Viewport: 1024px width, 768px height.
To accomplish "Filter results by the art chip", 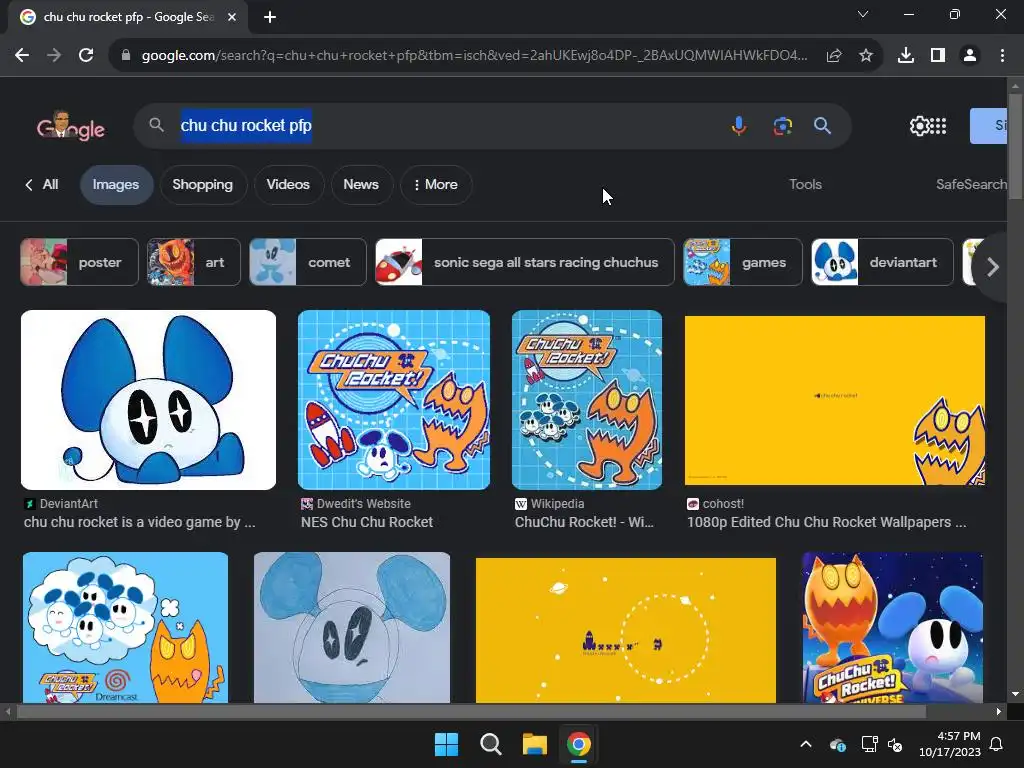I will click(x=193, y=262).
